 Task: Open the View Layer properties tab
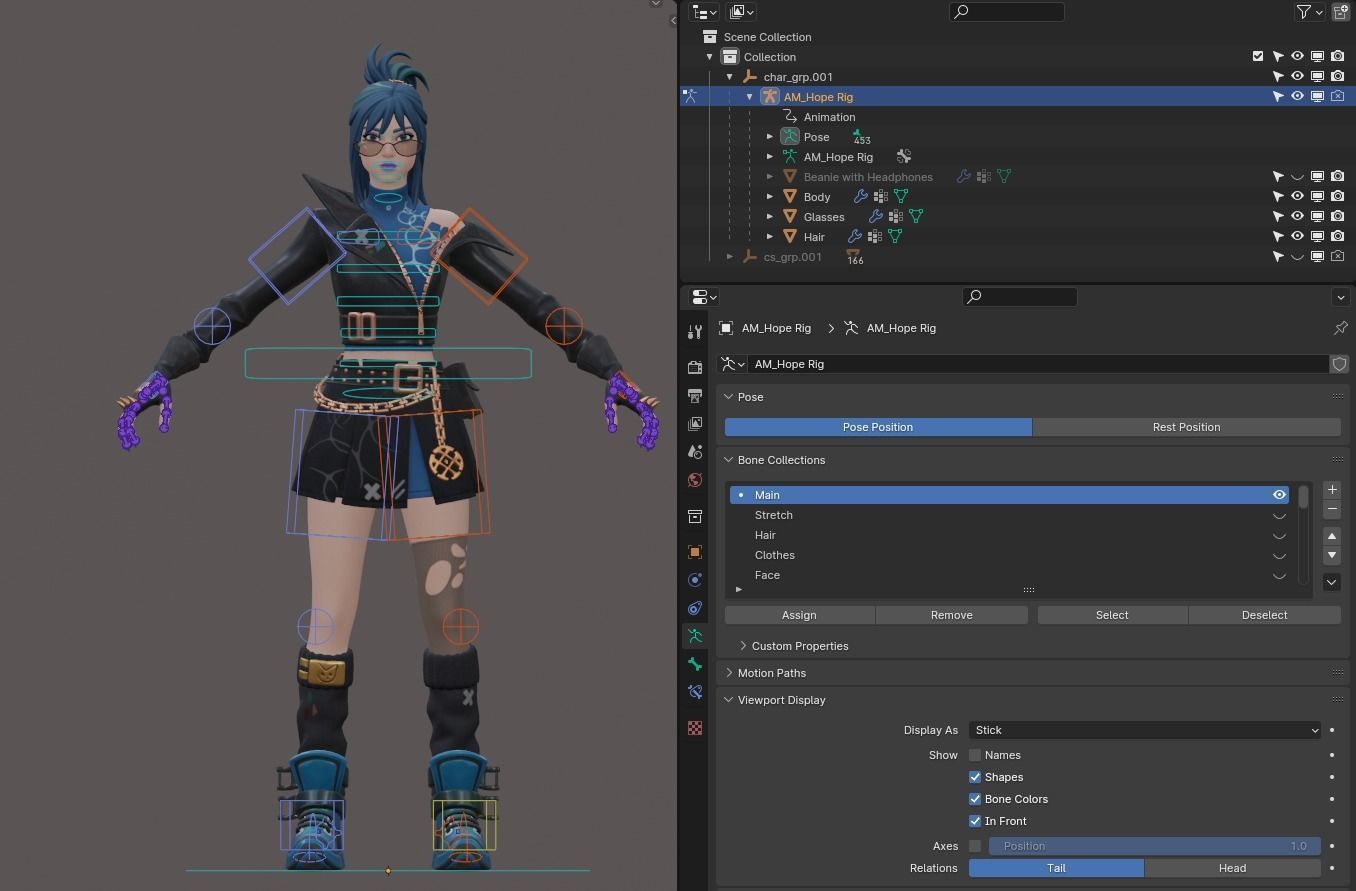(x=695, y=424)
